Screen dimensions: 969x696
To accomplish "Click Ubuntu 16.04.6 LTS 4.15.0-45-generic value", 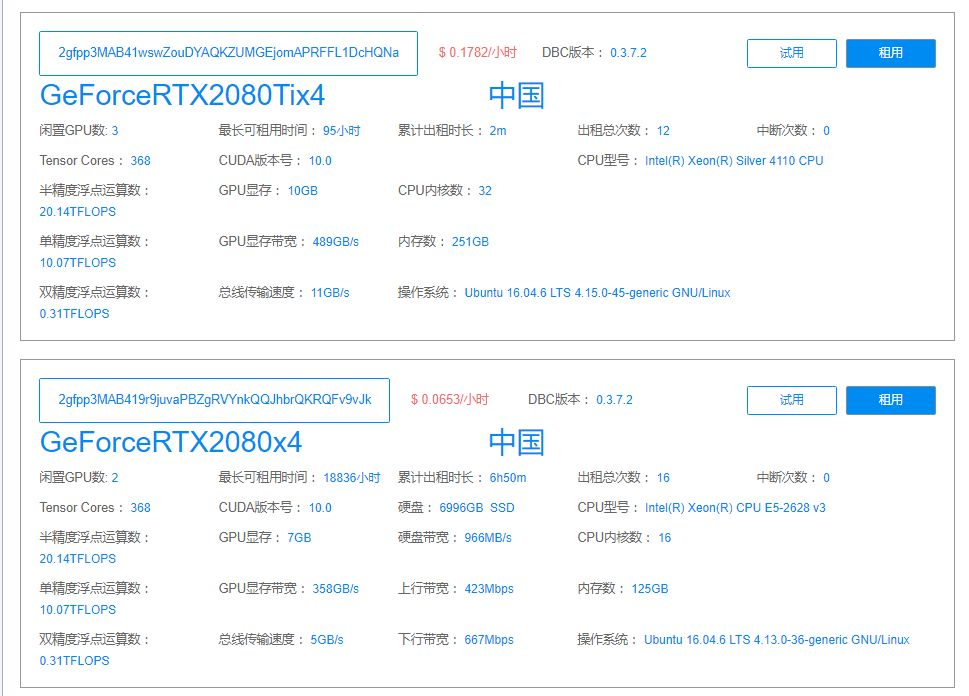I will coord(598,292).
